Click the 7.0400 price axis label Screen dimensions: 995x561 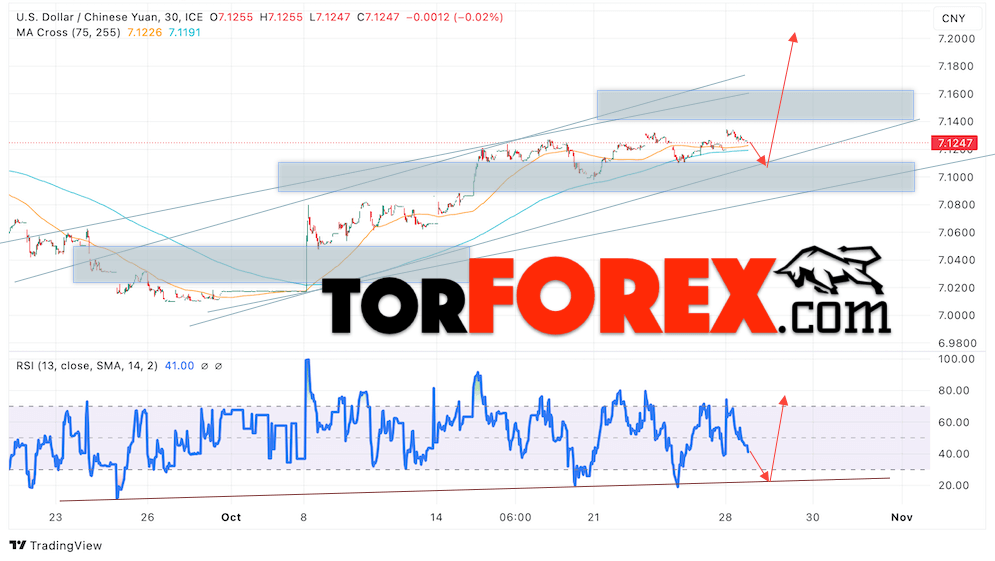pos(956,260)
